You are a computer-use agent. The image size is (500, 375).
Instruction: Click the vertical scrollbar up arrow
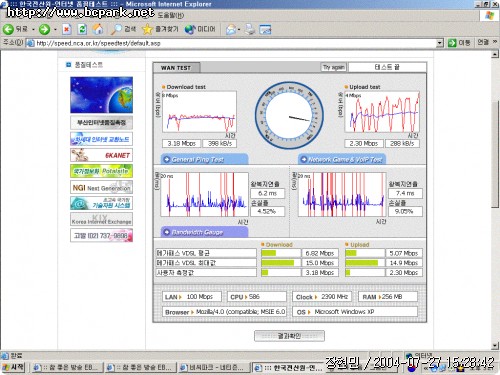[495, 54]
